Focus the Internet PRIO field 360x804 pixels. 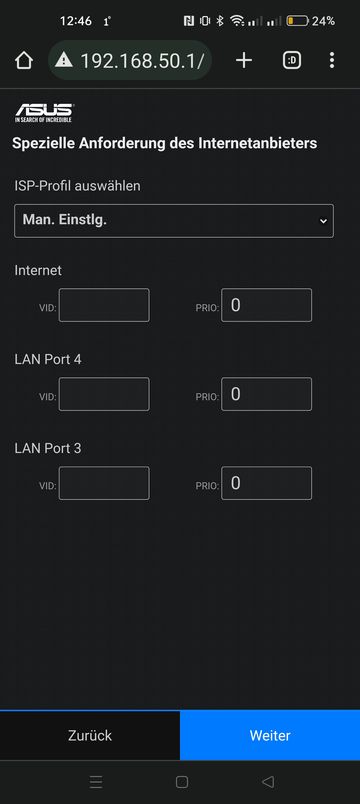[266, 305]
